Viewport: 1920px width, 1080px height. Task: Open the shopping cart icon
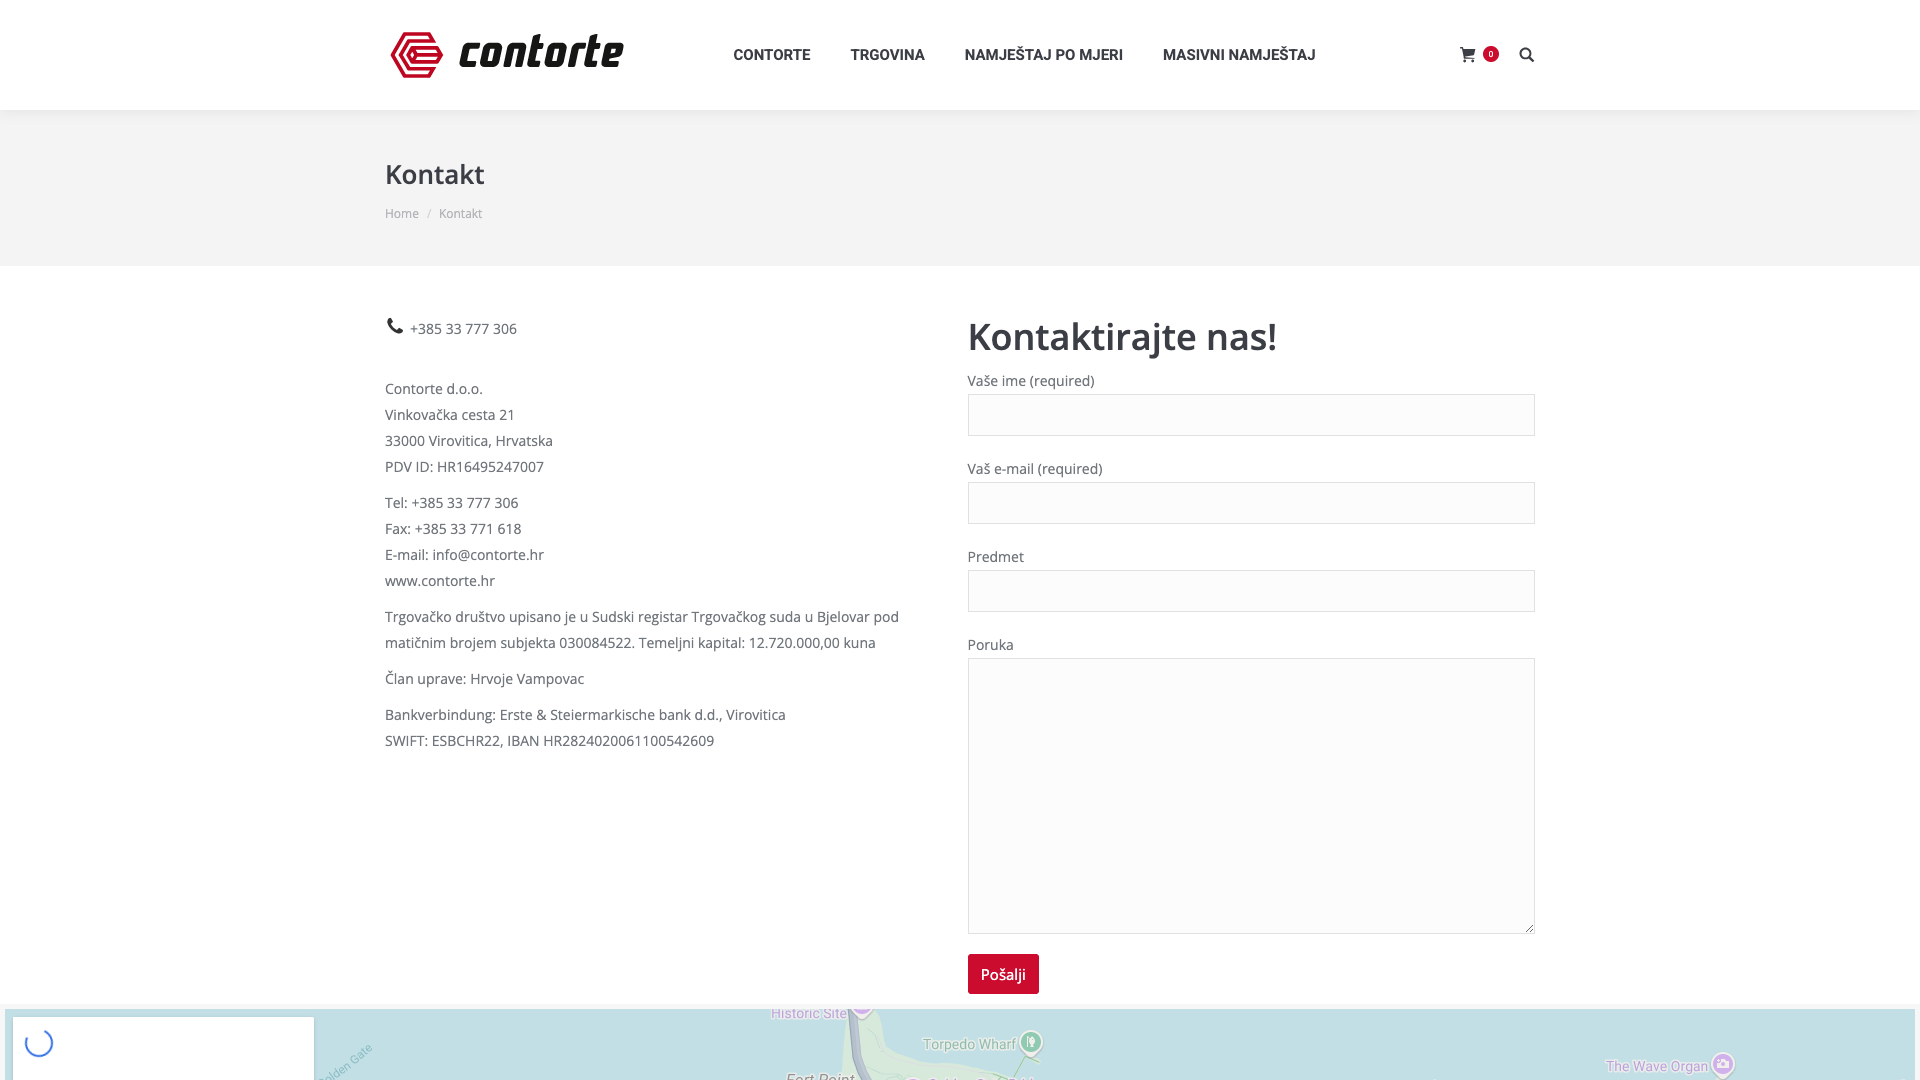tap(1467, 55)
